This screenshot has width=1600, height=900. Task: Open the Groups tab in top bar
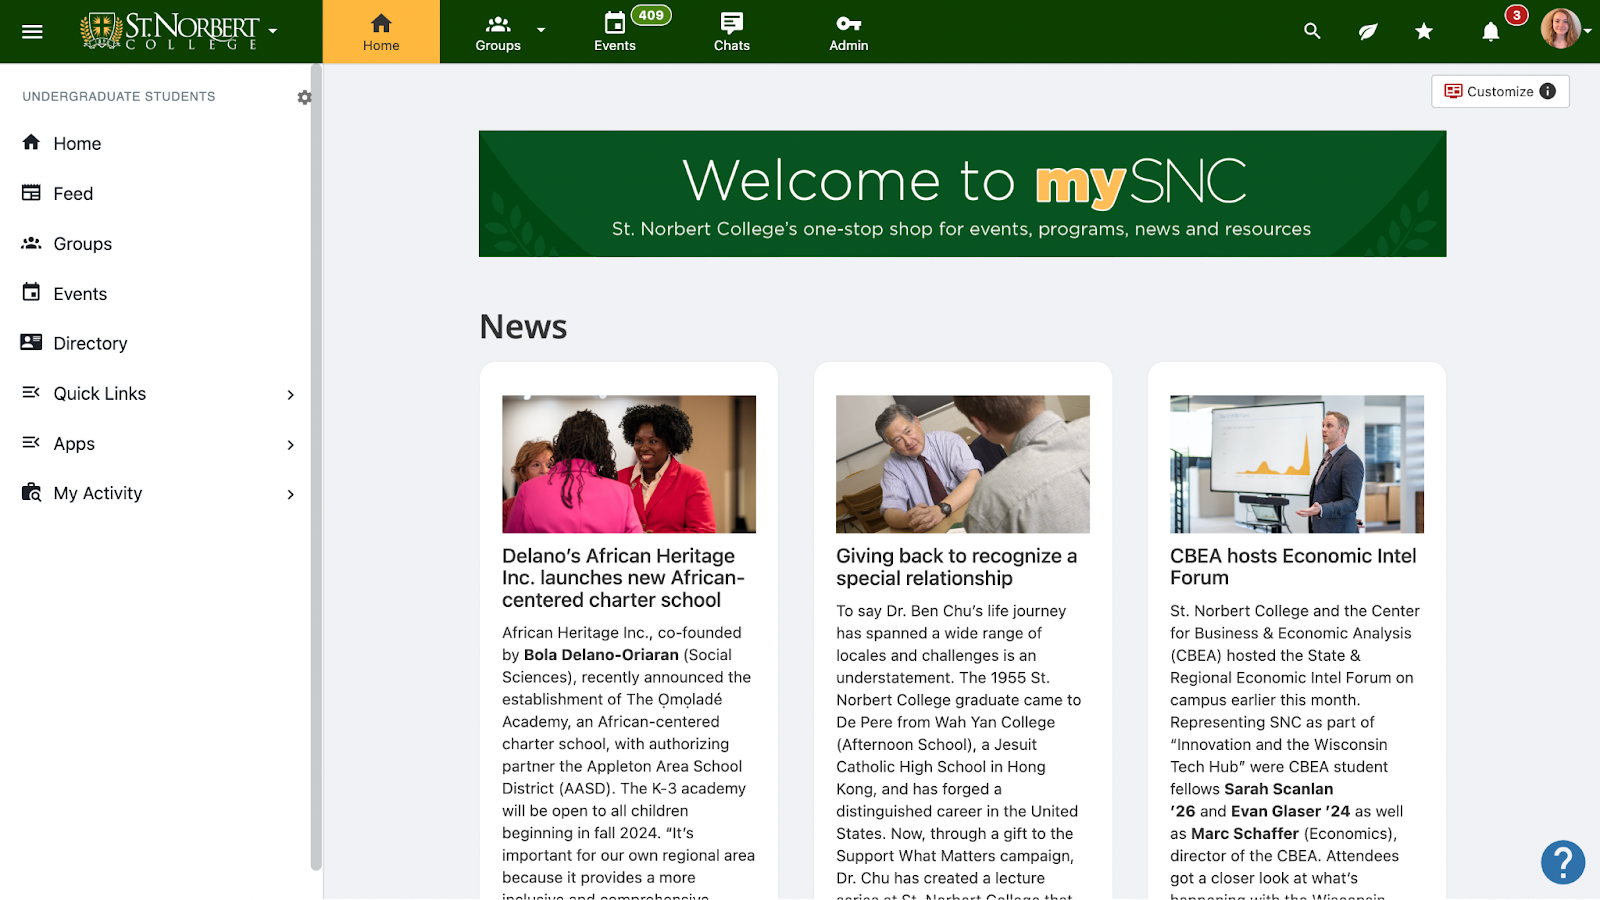click(498, 32)
